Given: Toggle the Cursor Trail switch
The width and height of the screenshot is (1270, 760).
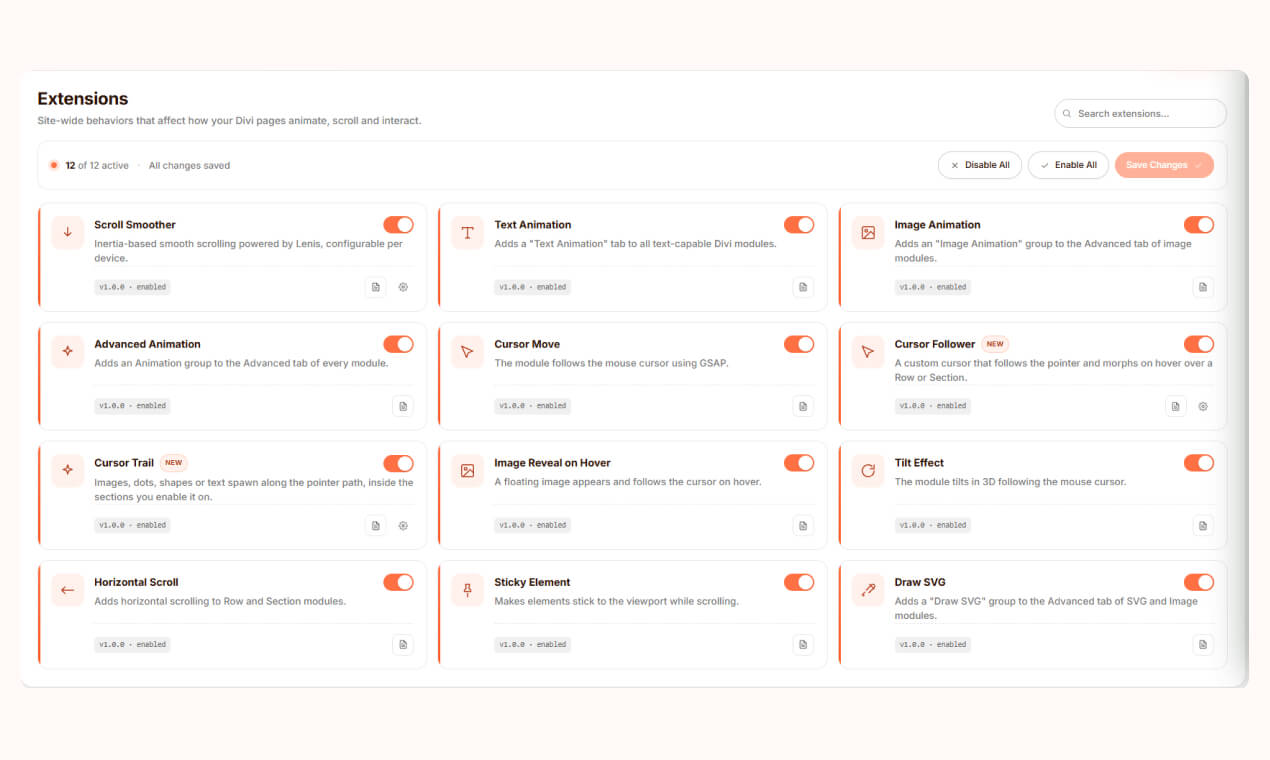Looking at the screenshot, I should (x=398, y=463).
